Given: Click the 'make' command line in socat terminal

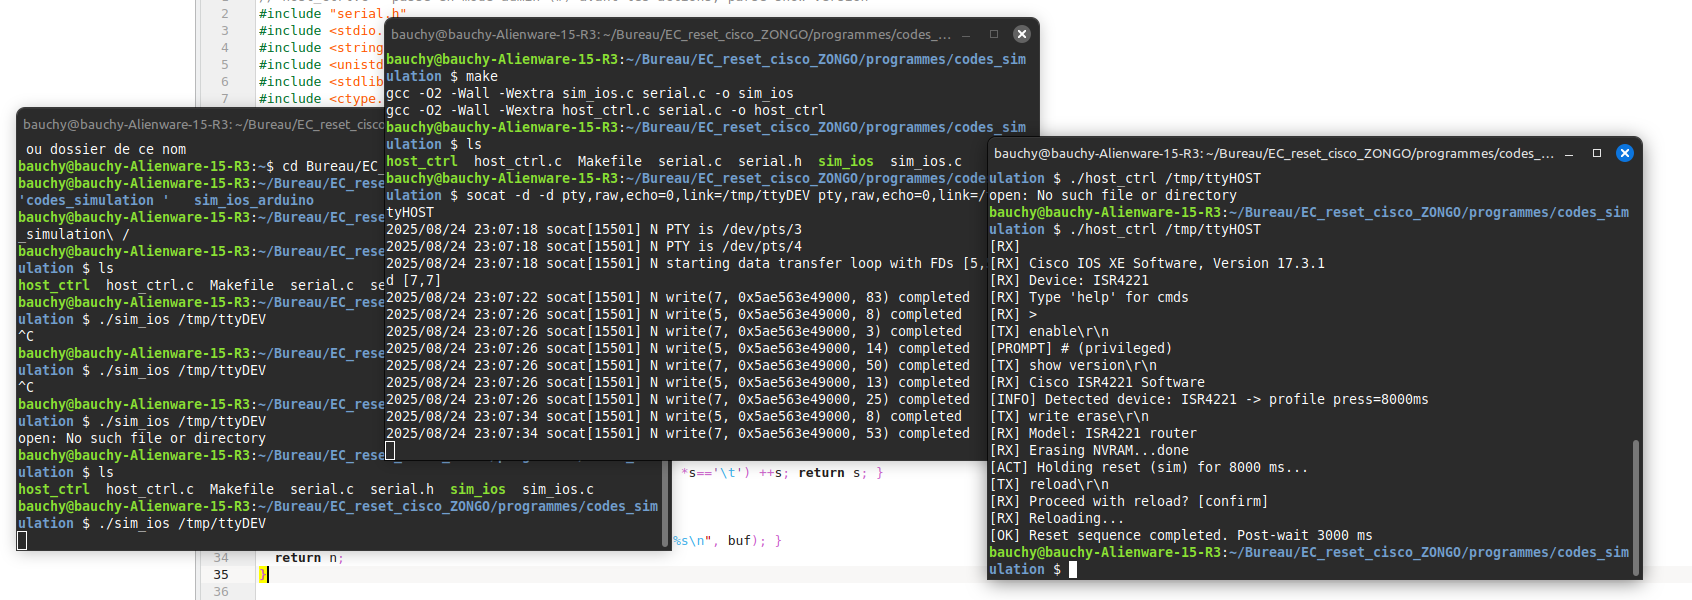Looking at the screenshot, I should [481, 76].
